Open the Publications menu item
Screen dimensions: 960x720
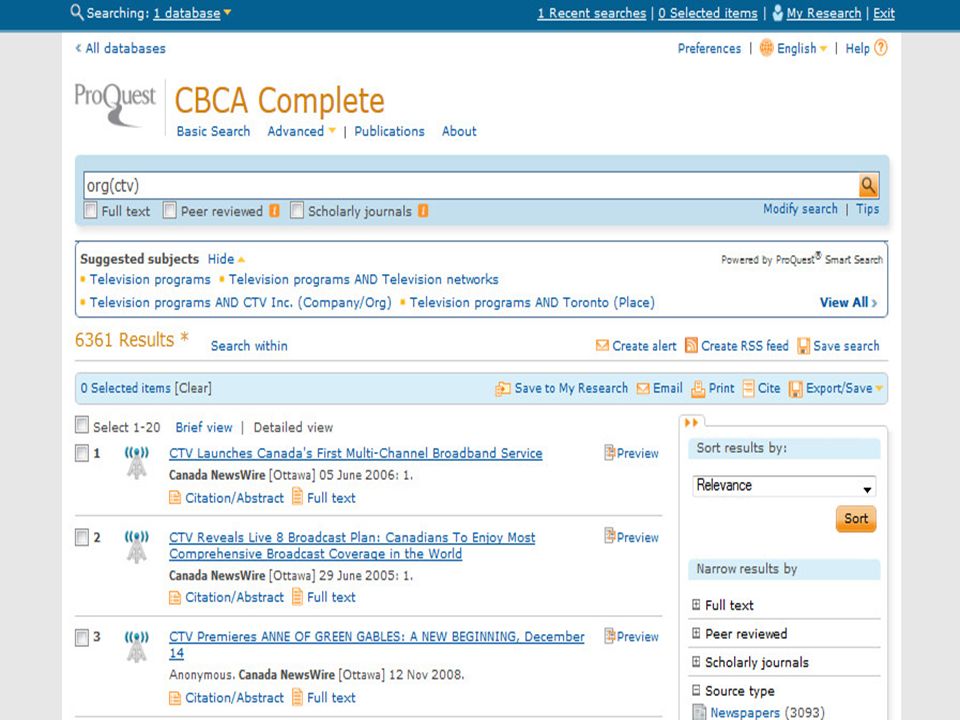click(389, 131)
